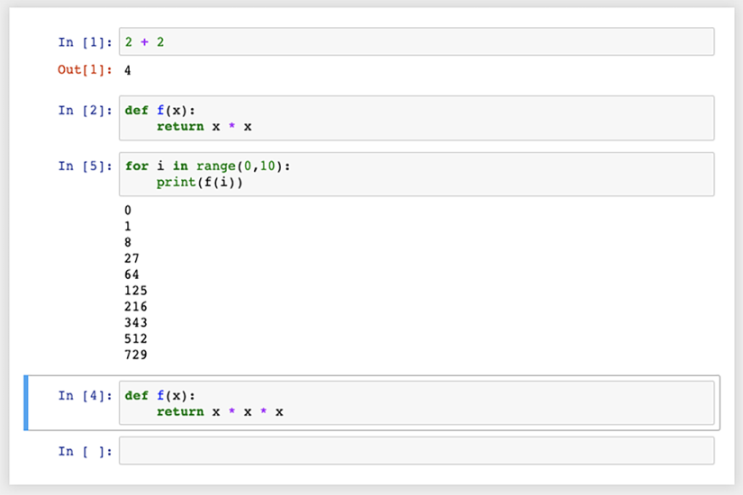Place cursor on 'return x * x * x' line
This screenshot has width=743, height=495.
pyautogui.click(x=220, y=412)
